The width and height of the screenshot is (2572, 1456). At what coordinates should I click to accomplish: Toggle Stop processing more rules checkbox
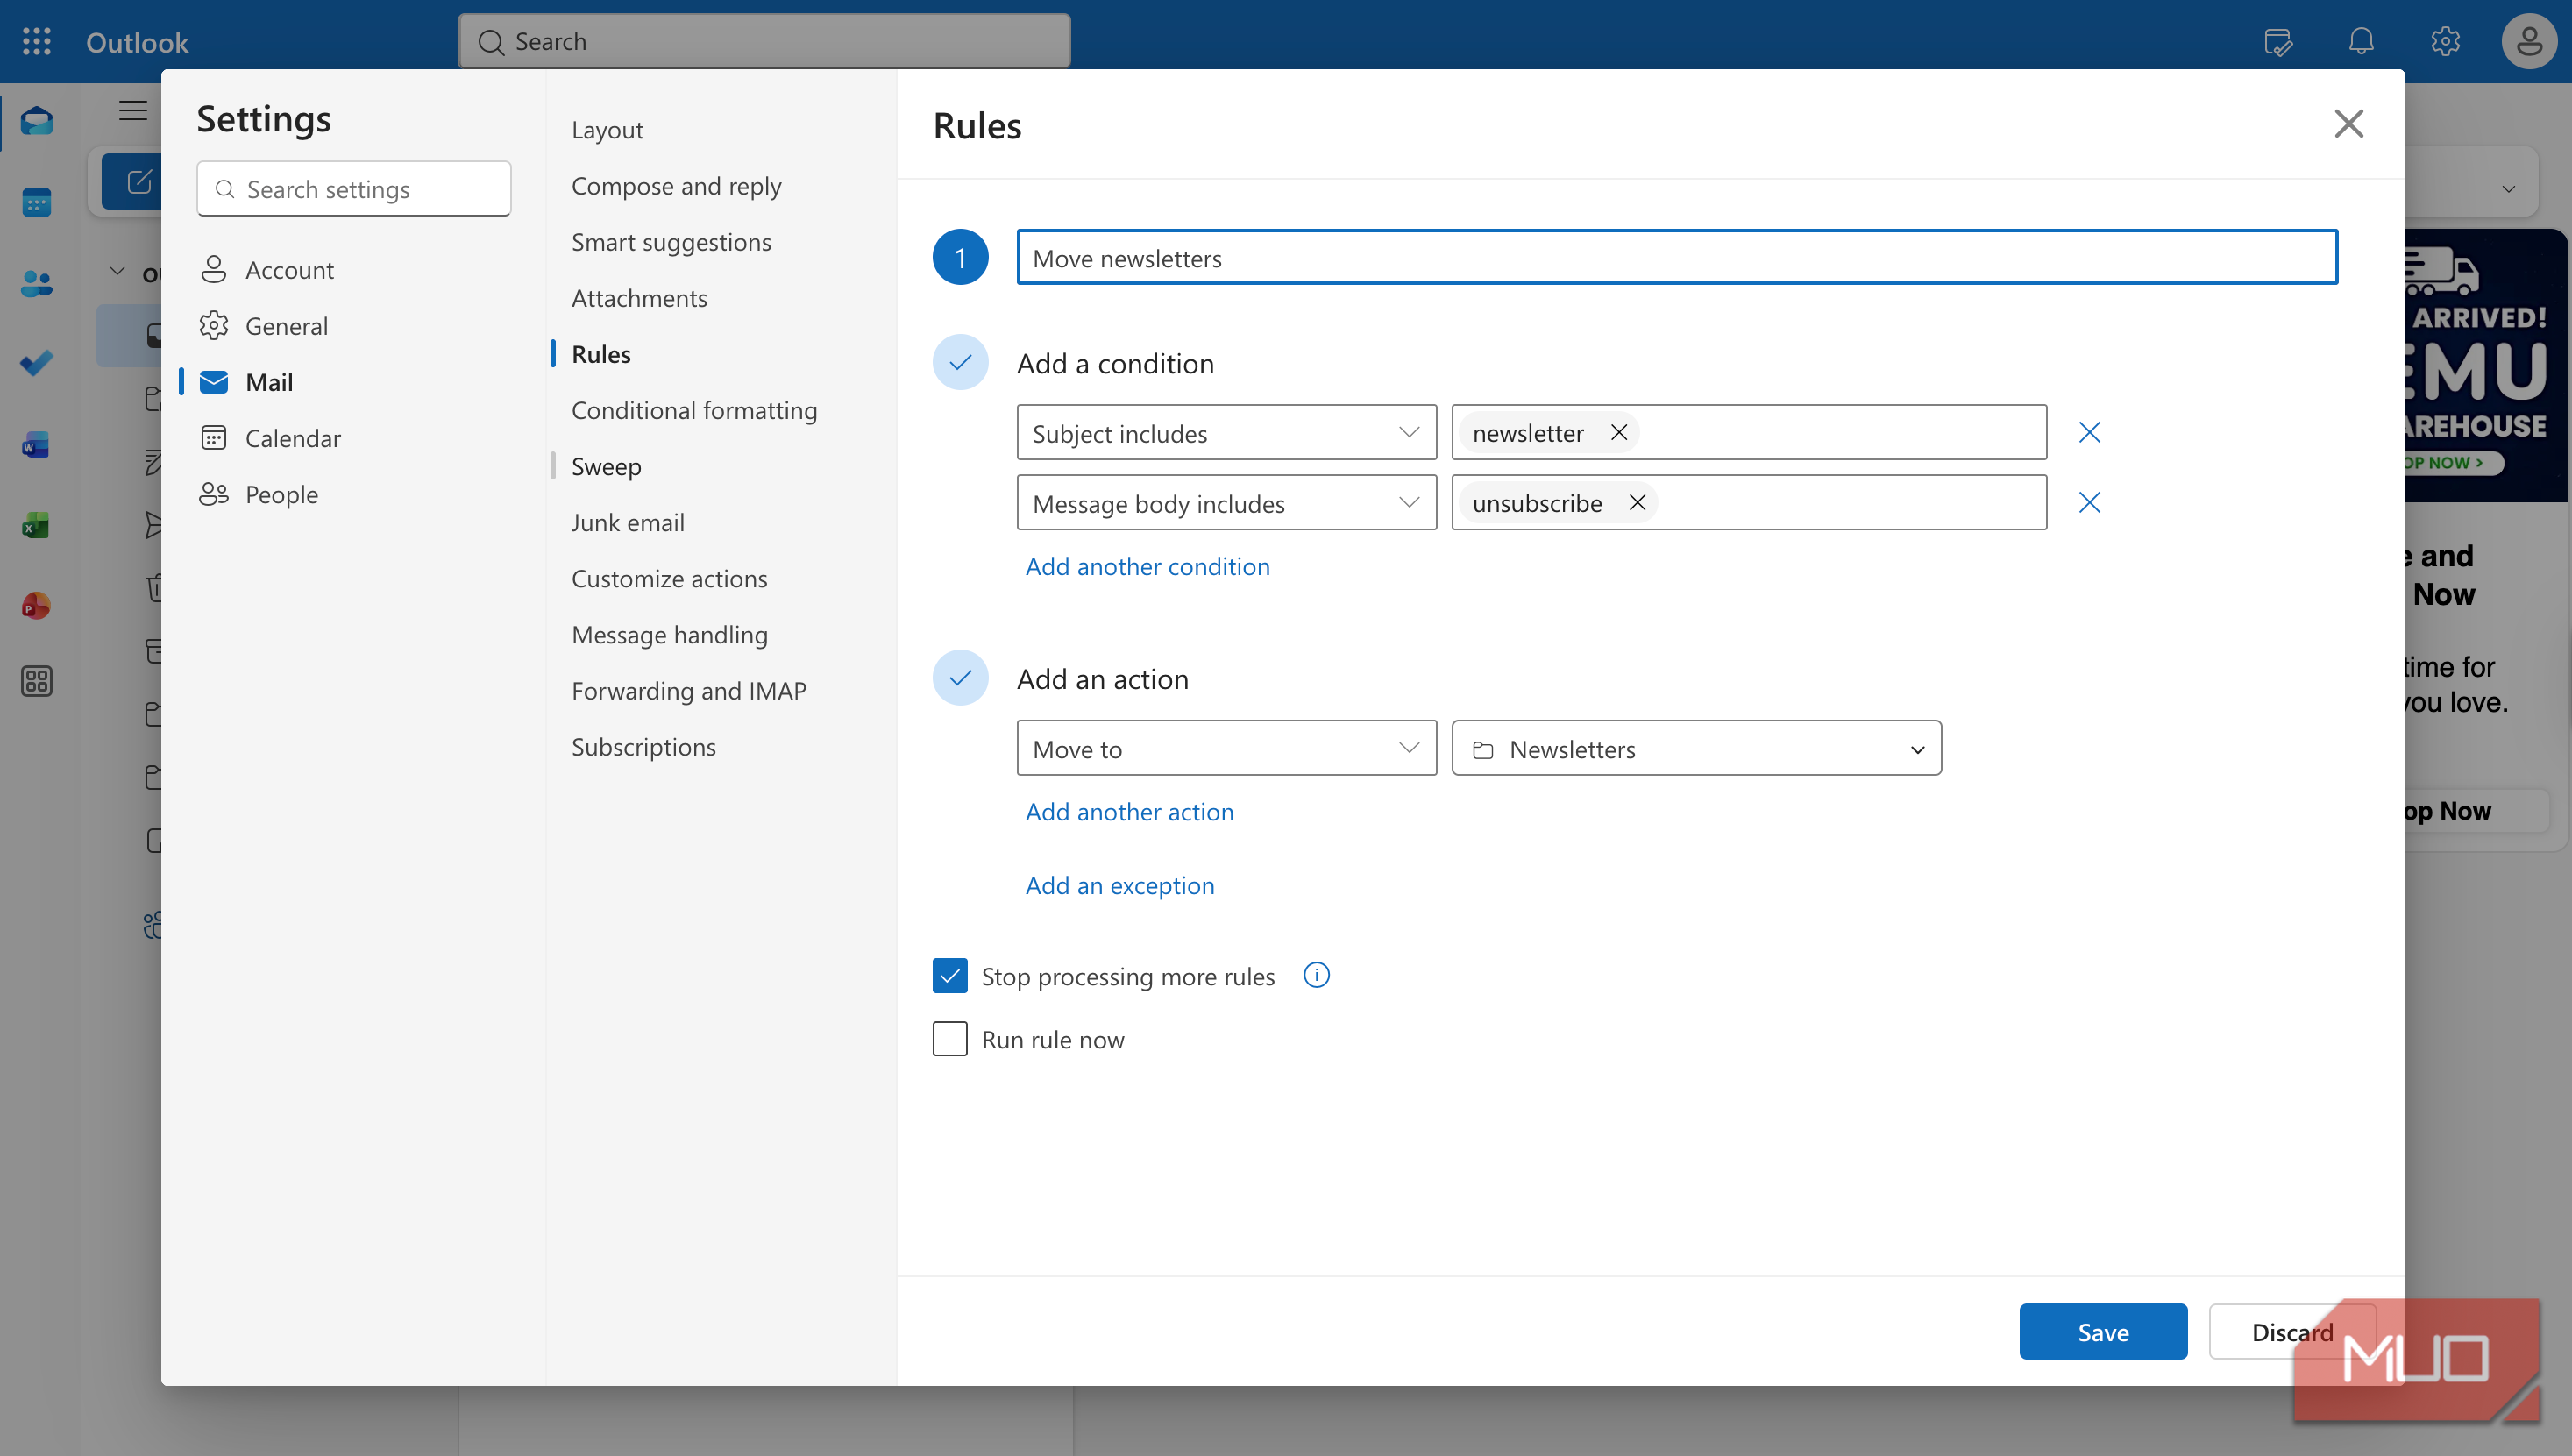[950, 975]
